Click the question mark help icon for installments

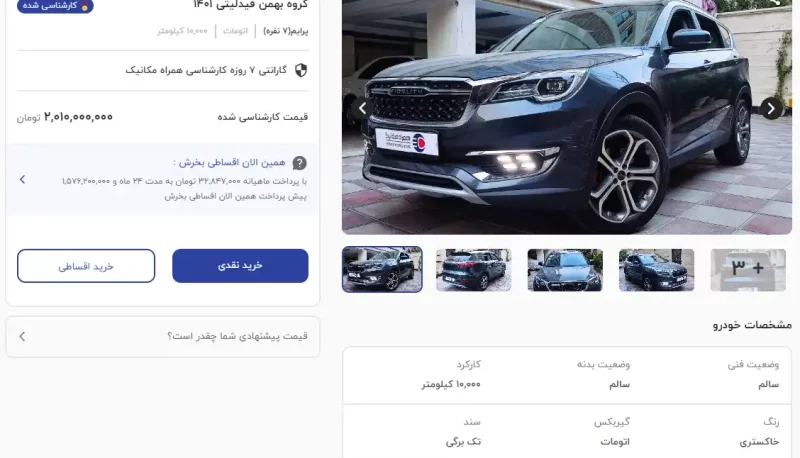299,163
